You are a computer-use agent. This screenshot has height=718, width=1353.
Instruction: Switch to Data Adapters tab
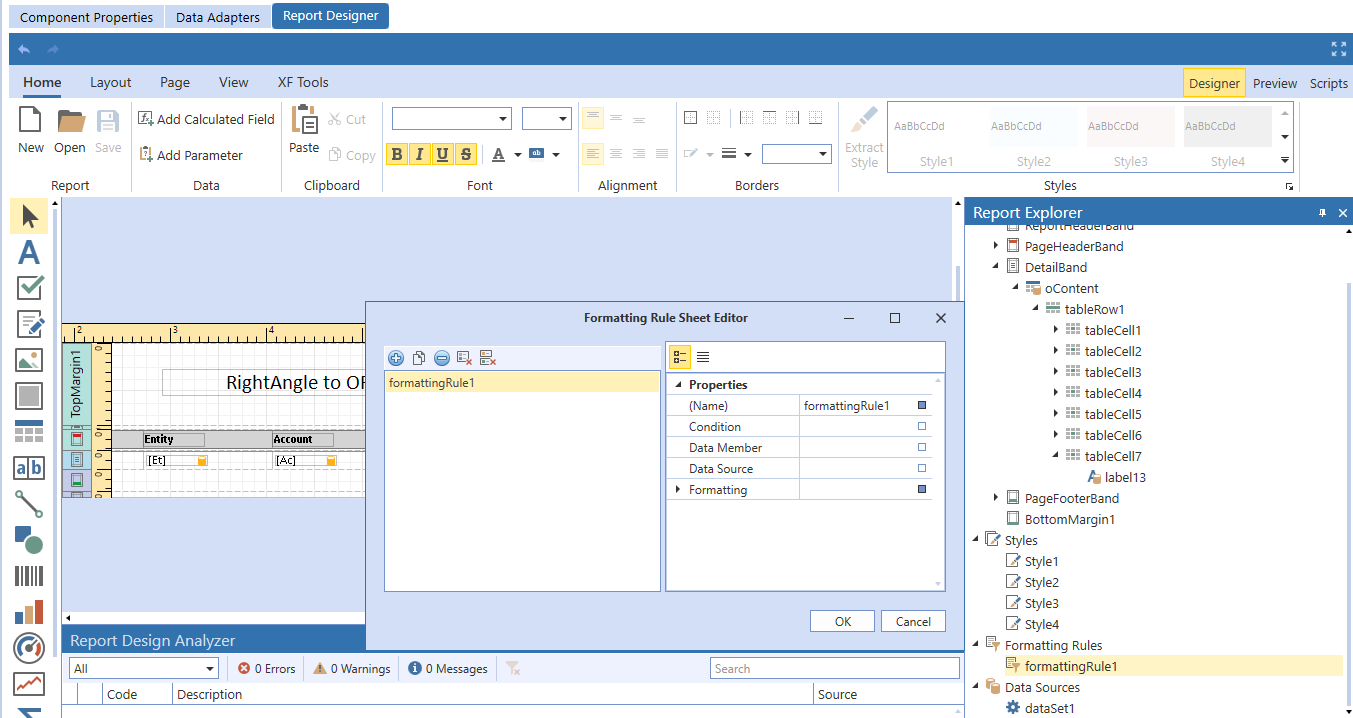[x=218, y=17]
